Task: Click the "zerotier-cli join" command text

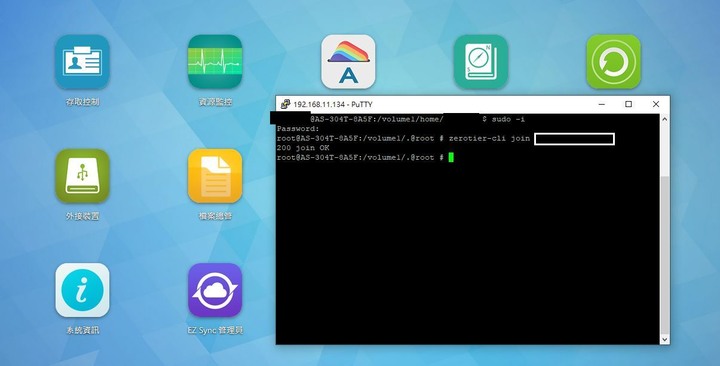Action: [489, 139]
